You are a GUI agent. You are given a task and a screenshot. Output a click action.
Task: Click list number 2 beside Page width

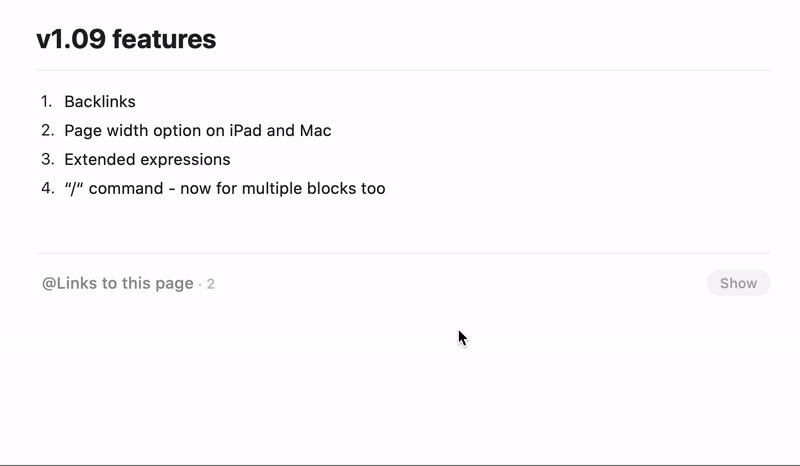(x=47, y=130)
